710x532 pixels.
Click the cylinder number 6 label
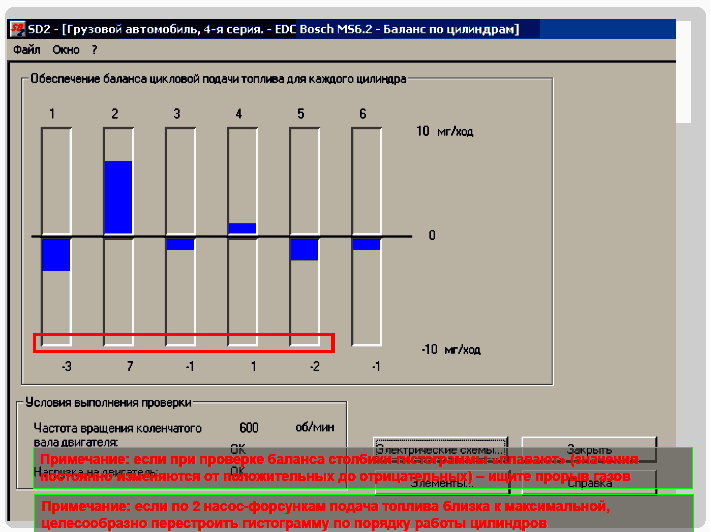coord(362,114)
